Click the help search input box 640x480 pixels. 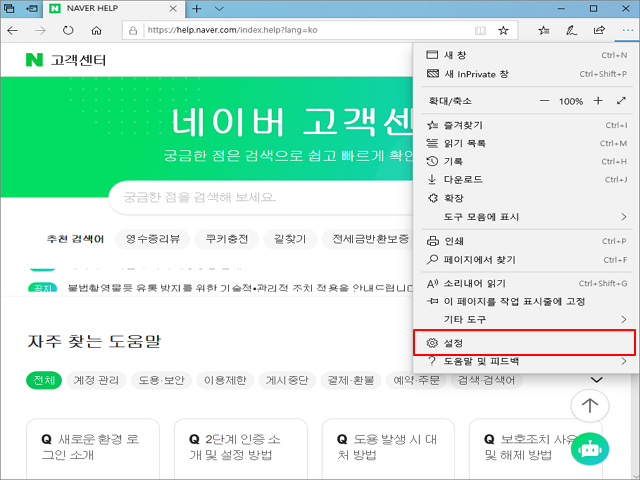(x=261, y=198)
